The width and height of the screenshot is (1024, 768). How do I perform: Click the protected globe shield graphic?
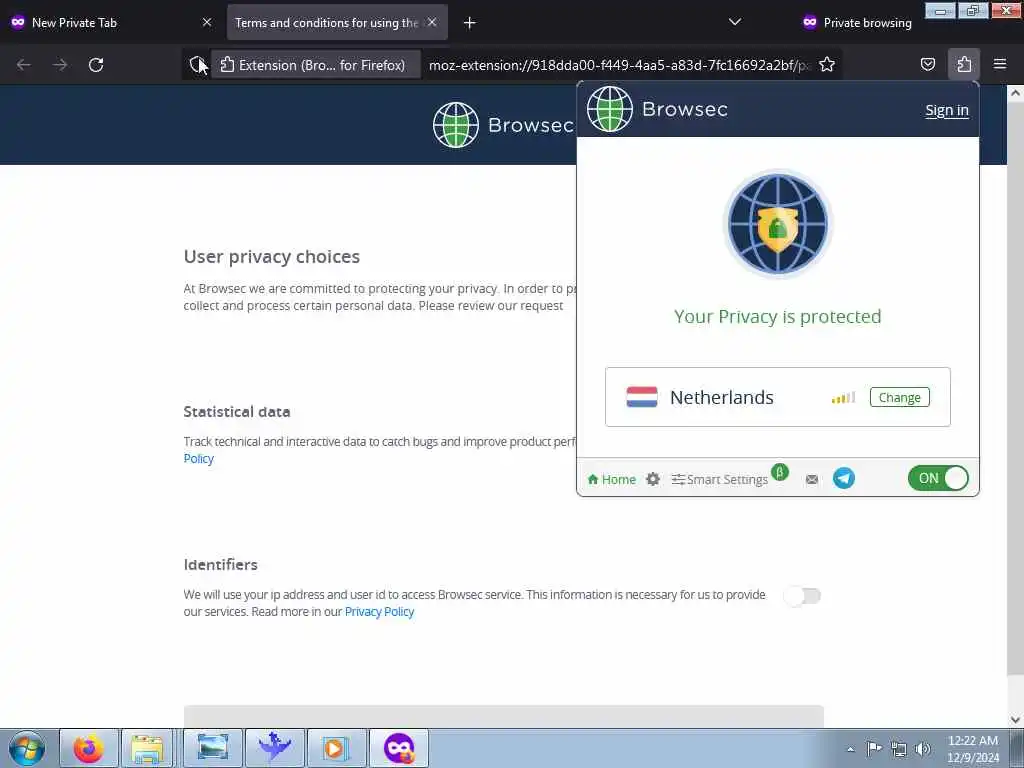coord(778,224)
